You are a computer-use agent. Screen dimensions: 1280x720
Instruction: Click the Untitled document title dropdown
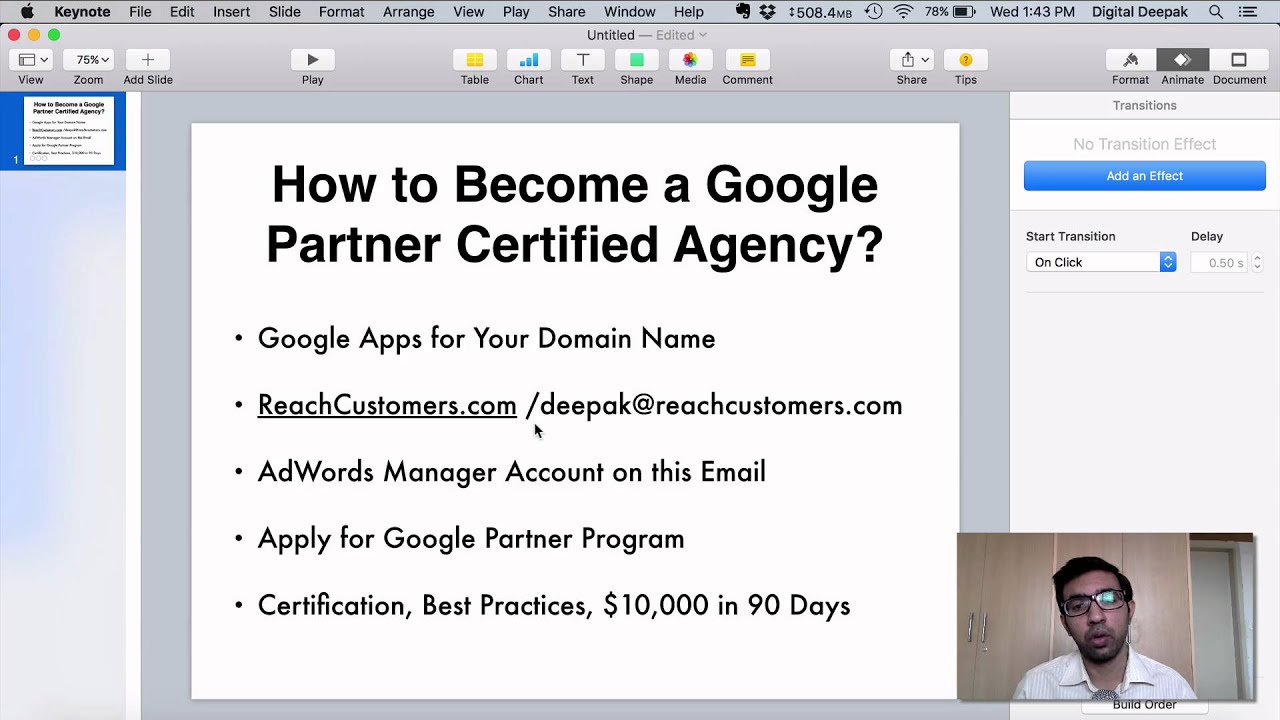[x=646, y=35]
